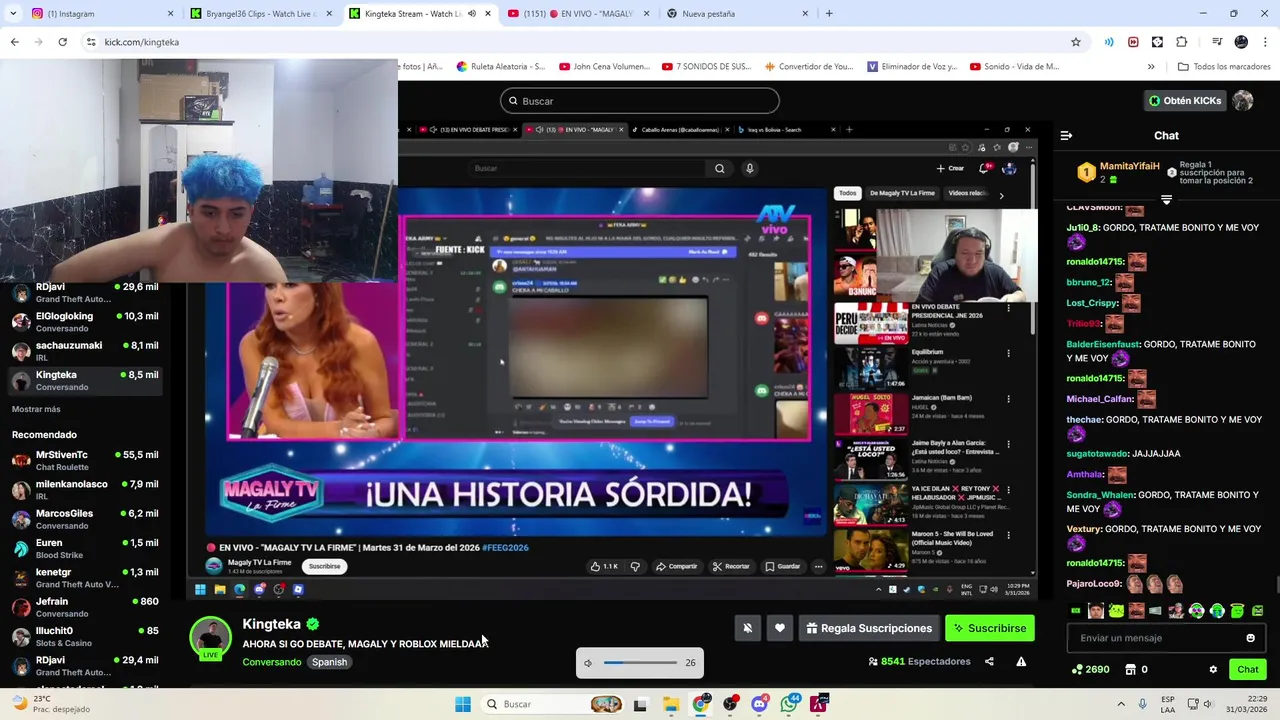The height and width of the screenshot is (720, 1280).
Task: Open the 2690 channel points balance
Action: tap(1090, 669)
